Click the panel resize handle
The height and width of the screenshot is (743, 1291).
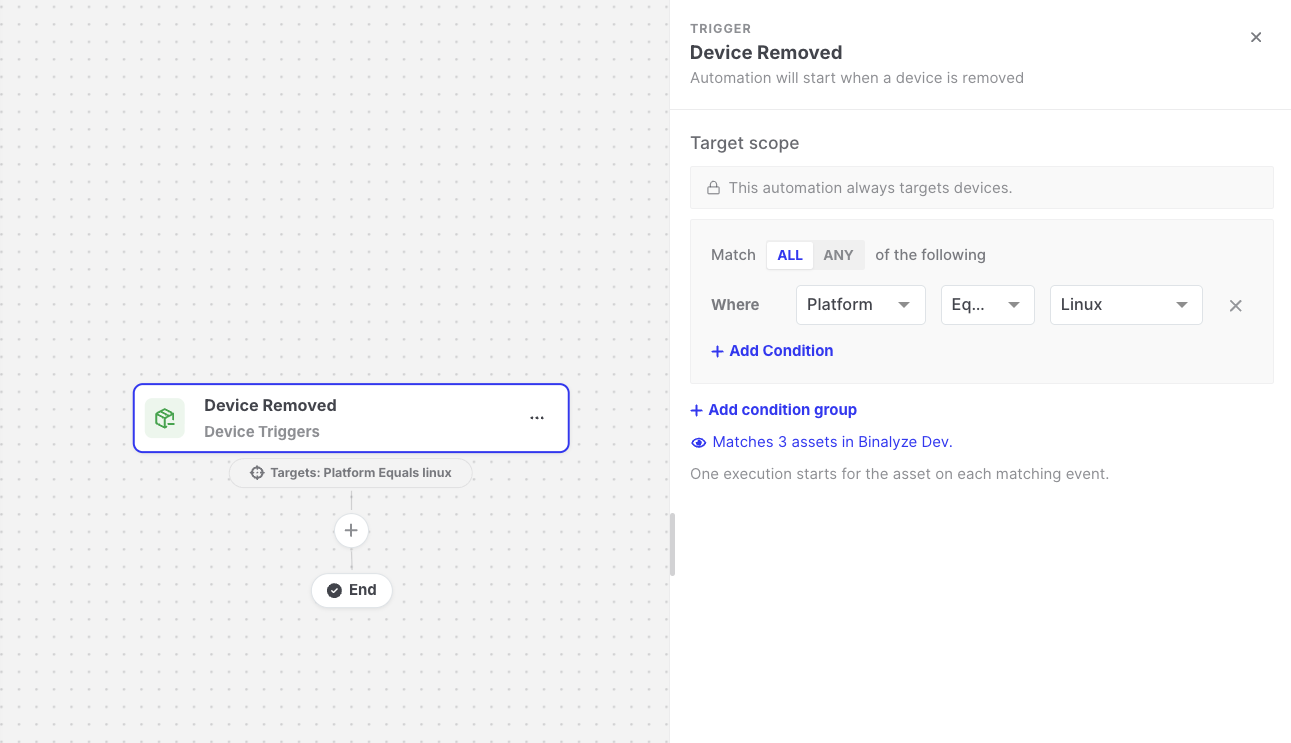[x=672, y=545]
